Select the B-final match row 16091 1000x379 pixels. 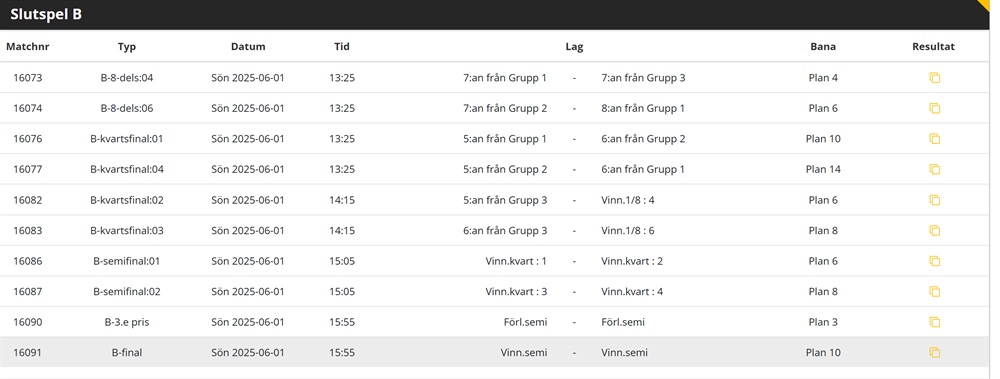coord(494,352)
